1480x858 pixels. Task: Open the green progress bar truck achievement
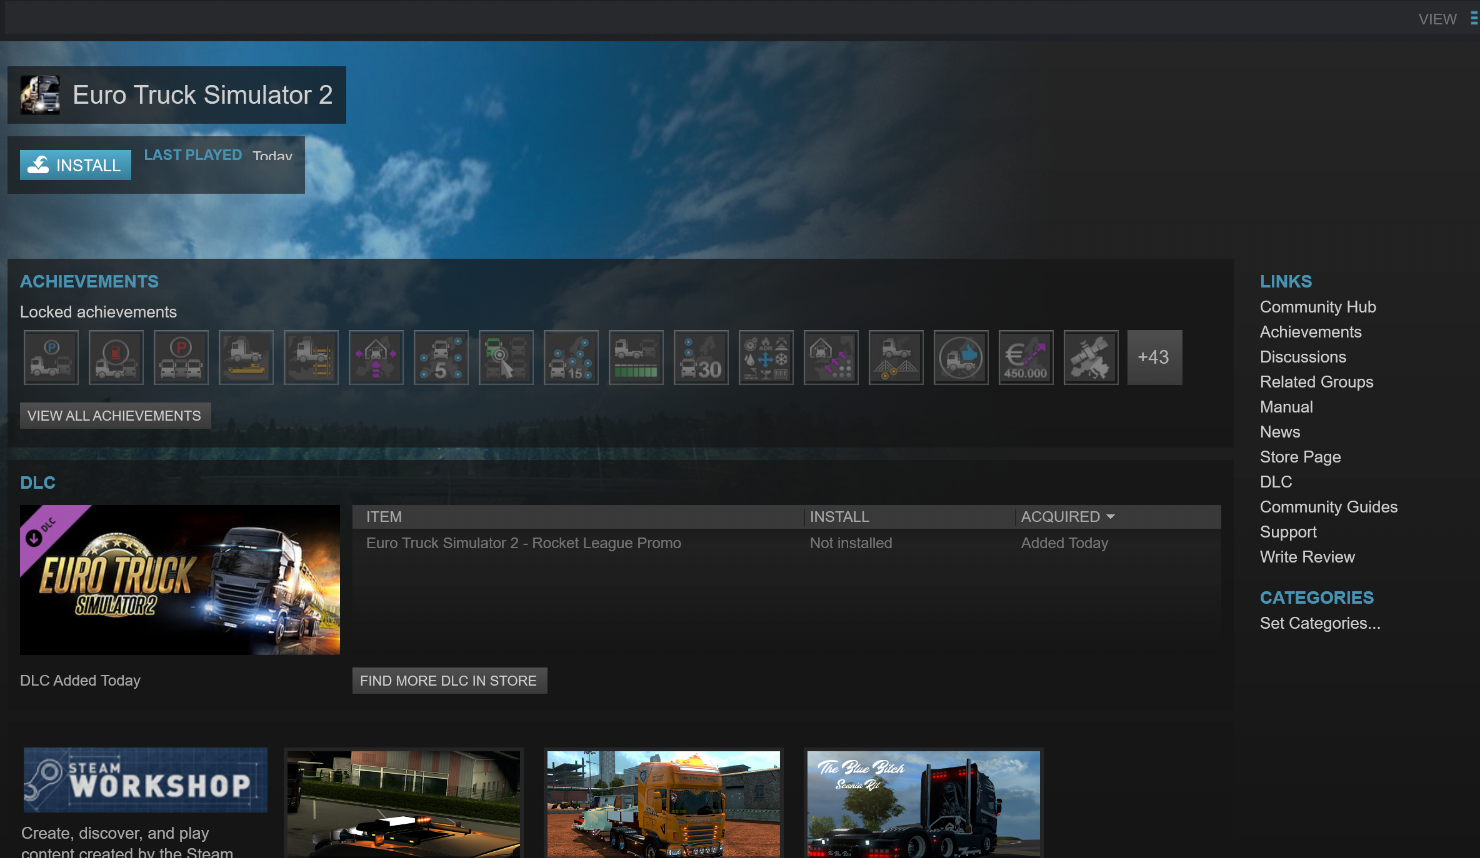click(x=636, y=357)
